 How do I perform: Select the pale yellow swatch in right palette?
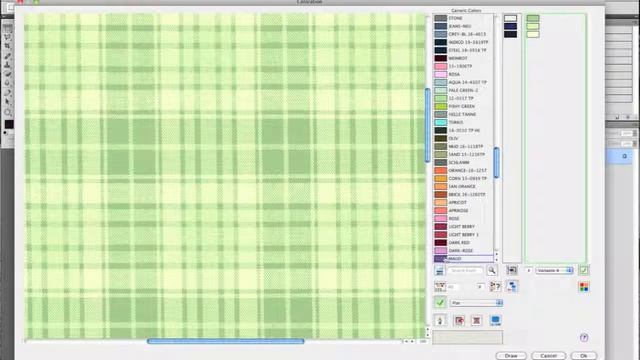tap(533, 35)
